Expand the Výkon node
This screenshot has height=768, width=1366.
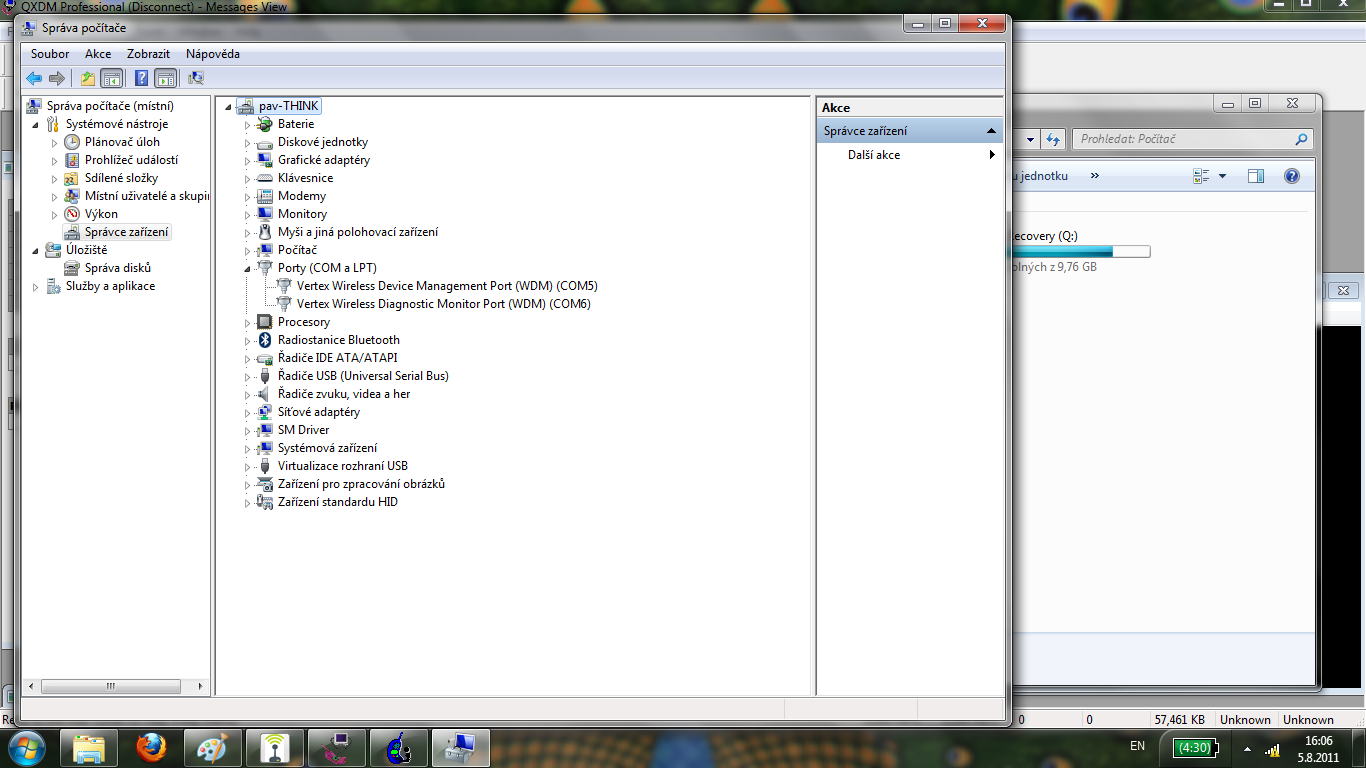click(x=55, y=215)
